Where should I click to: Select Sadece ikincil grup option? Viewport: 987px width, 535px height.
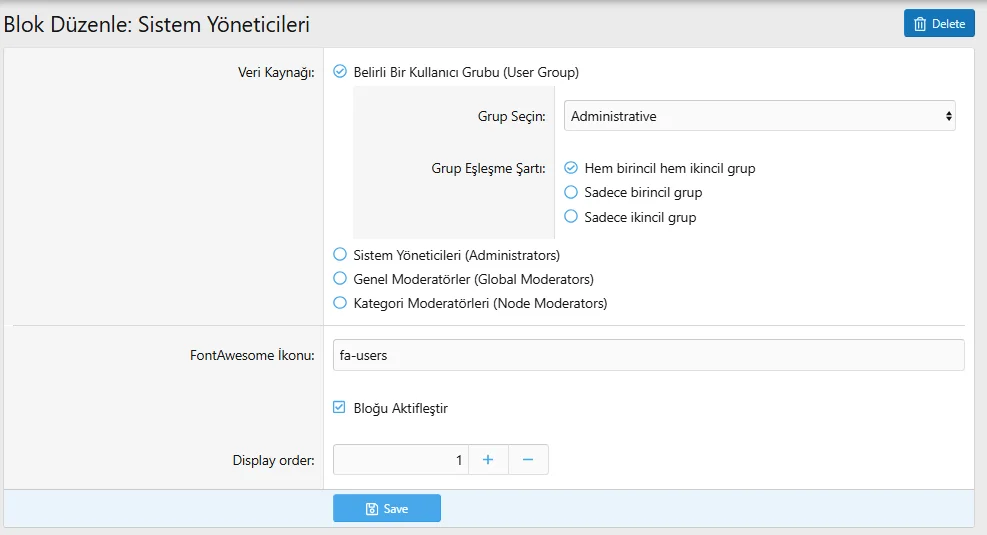[571, 217]
